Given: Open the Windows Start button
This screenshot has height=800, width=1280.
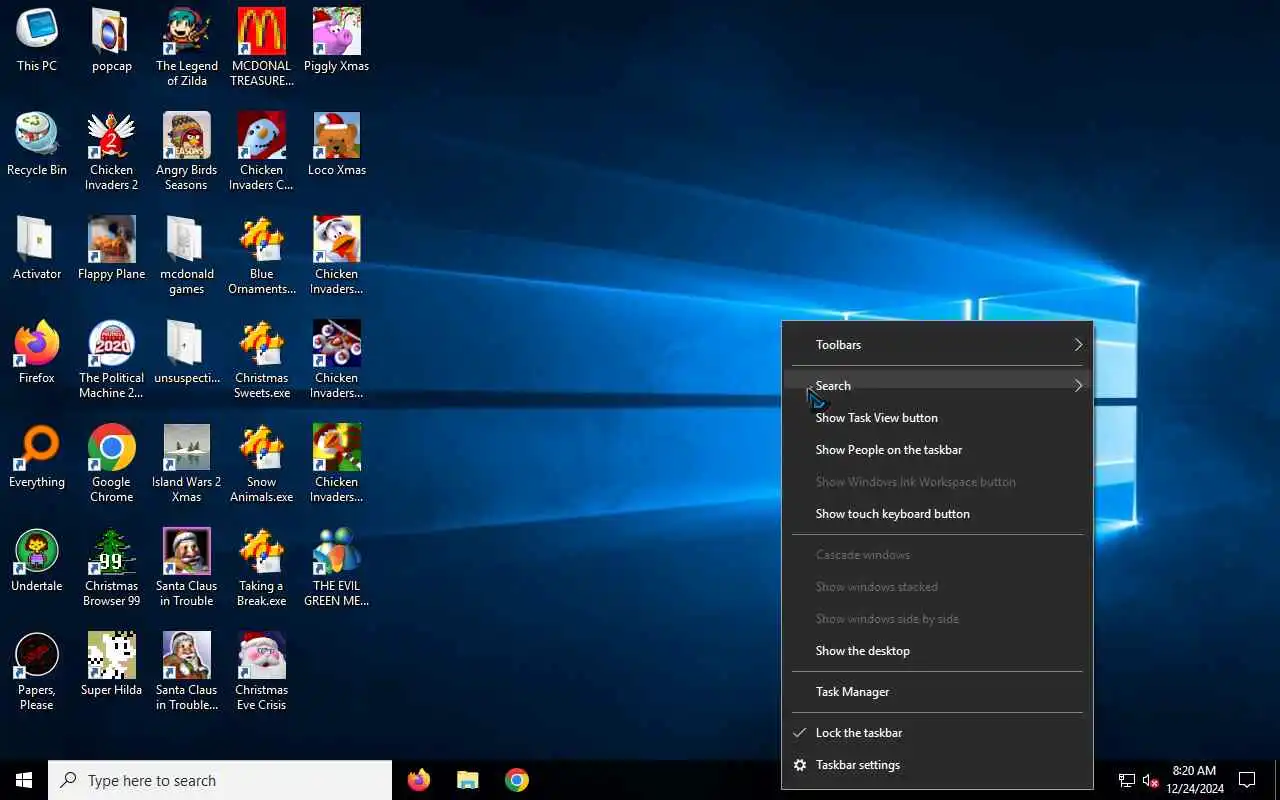Looking at the screenshot, I should (24, 780).
